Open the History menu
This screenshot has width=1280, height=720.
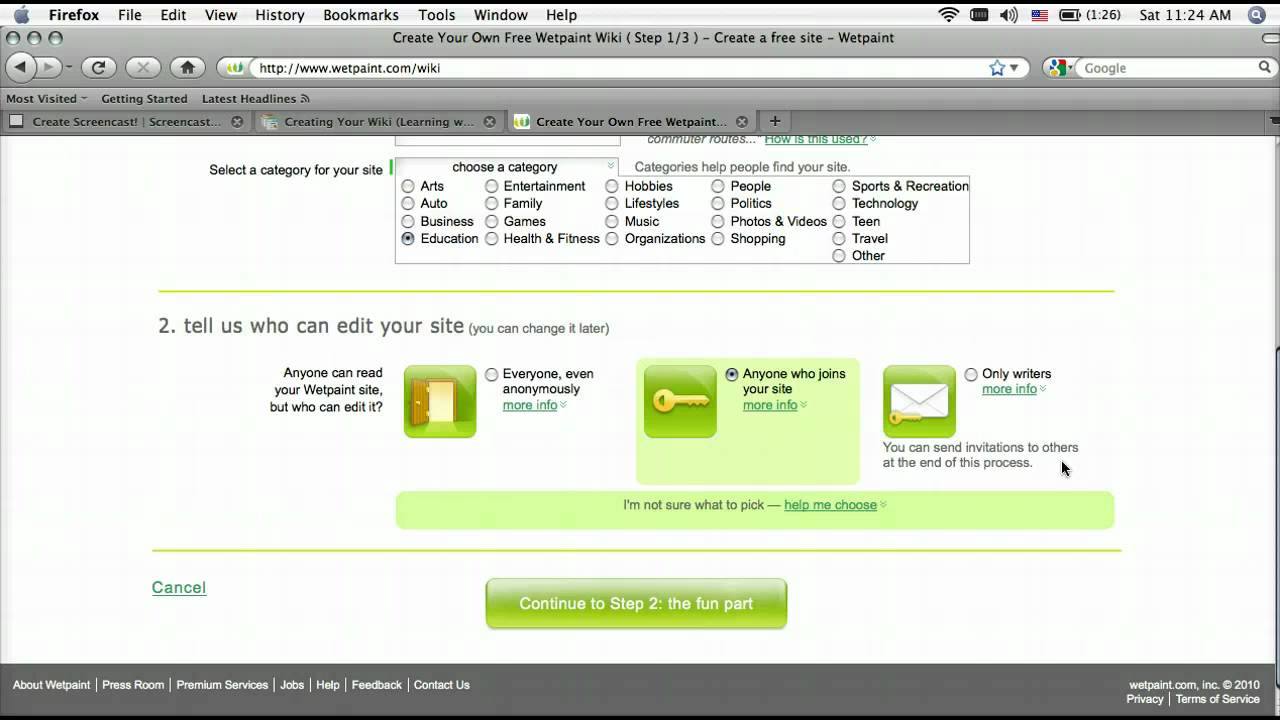pos(279,15)
